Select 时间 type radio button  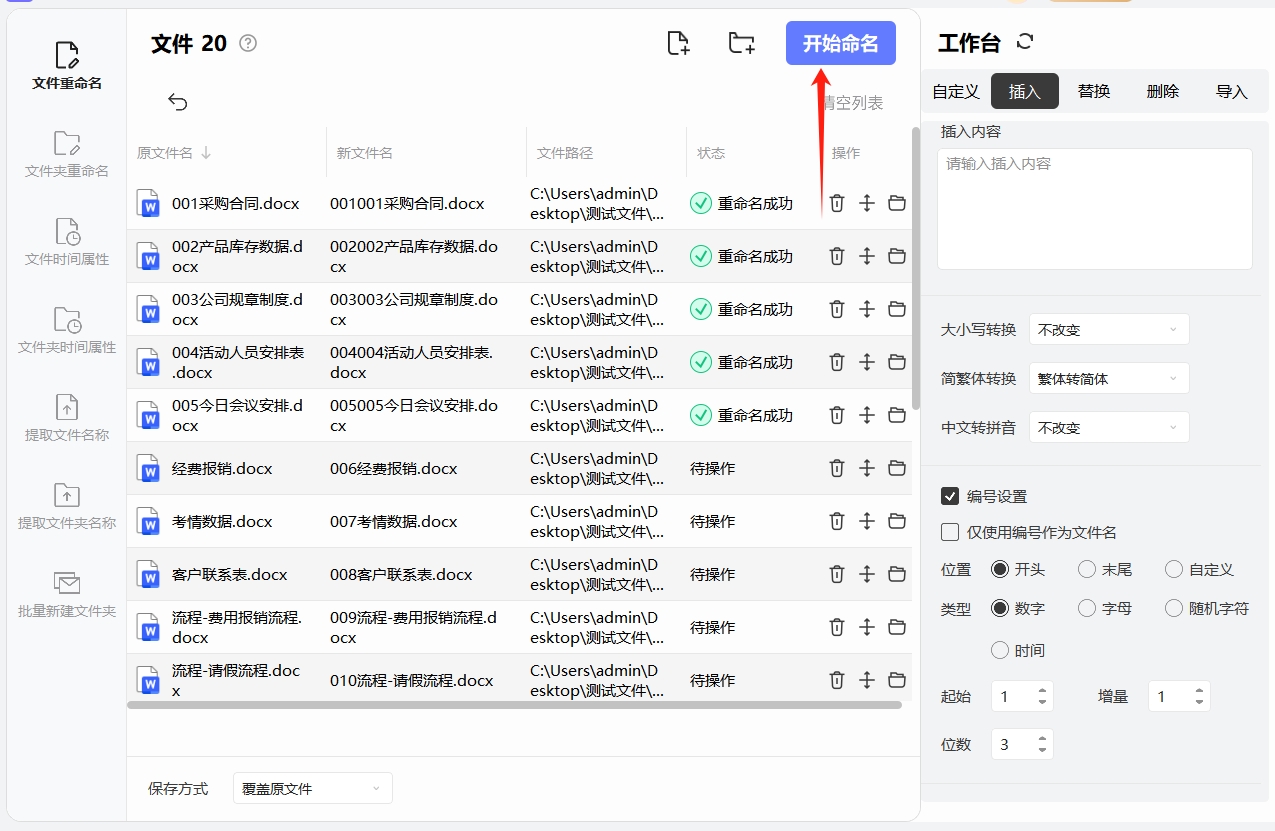(999, 650)
